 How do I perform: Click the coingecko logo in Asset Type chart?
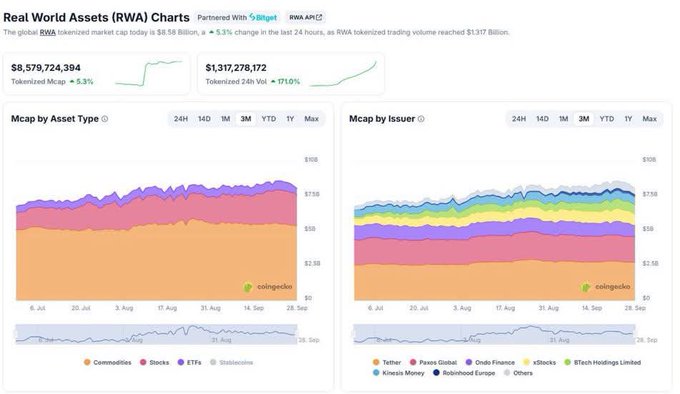(x=267, y=287)
